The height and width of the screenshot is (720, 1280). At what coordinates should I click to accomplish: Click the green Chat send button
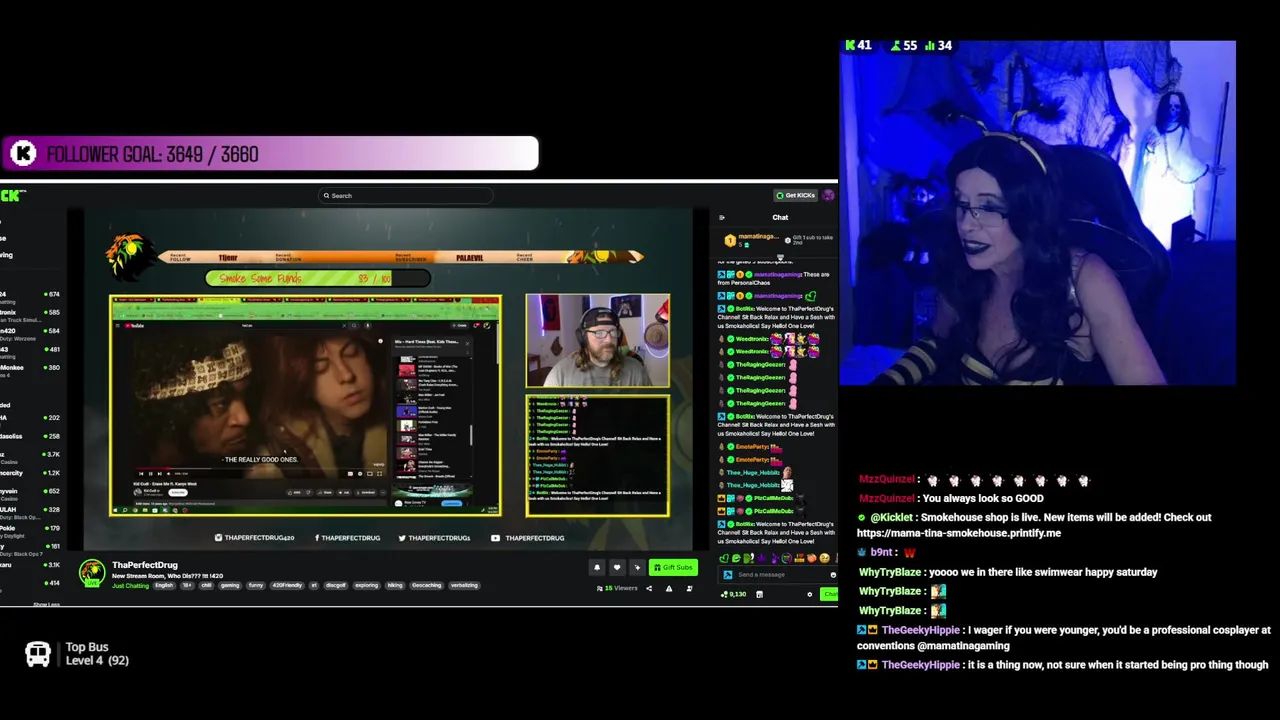point(830,594)
